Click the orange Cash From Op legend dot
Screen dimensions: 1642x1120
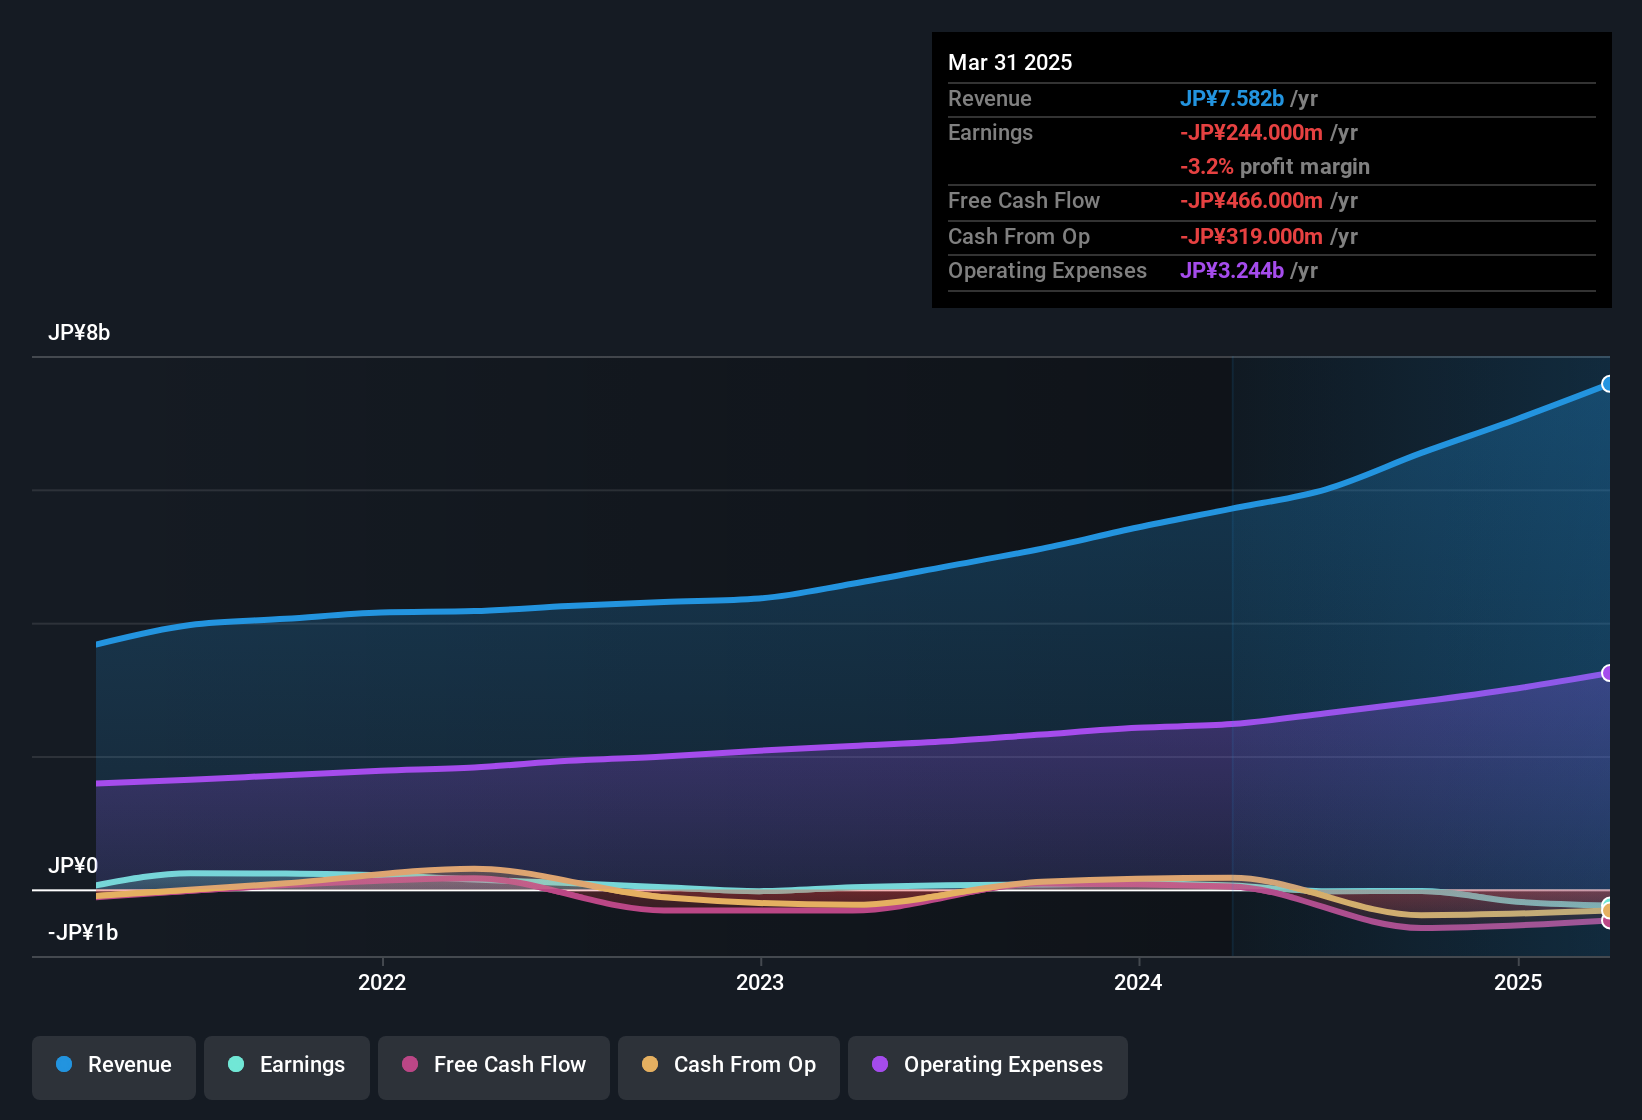tap(650, 1064)
